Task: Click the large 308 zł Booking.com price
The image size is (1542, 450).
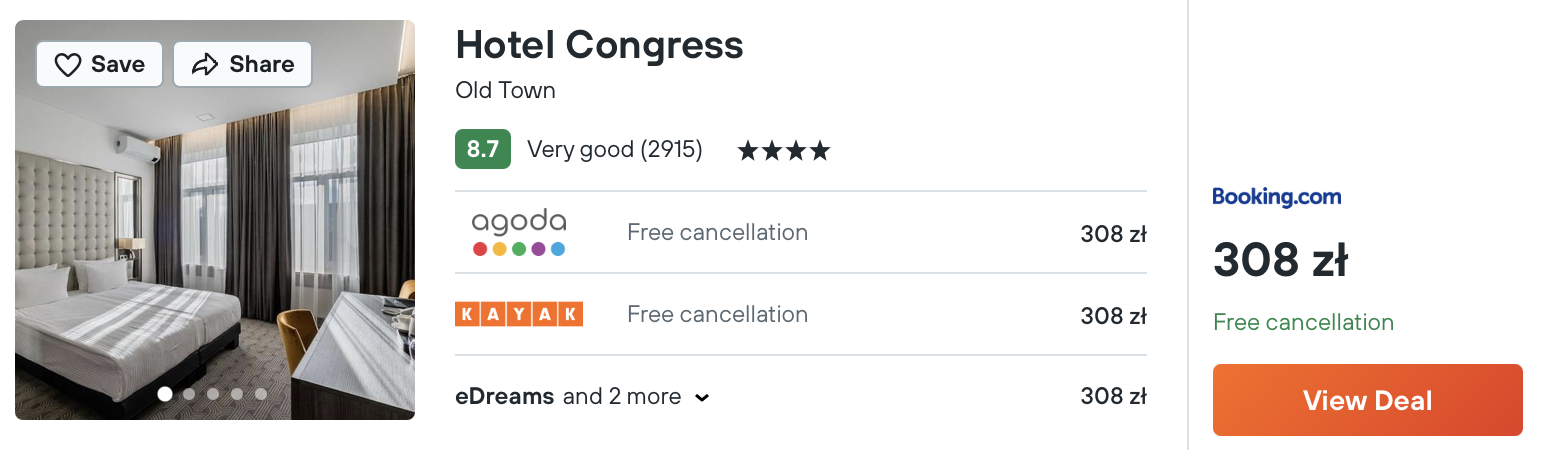Action: pos(1280,261)
